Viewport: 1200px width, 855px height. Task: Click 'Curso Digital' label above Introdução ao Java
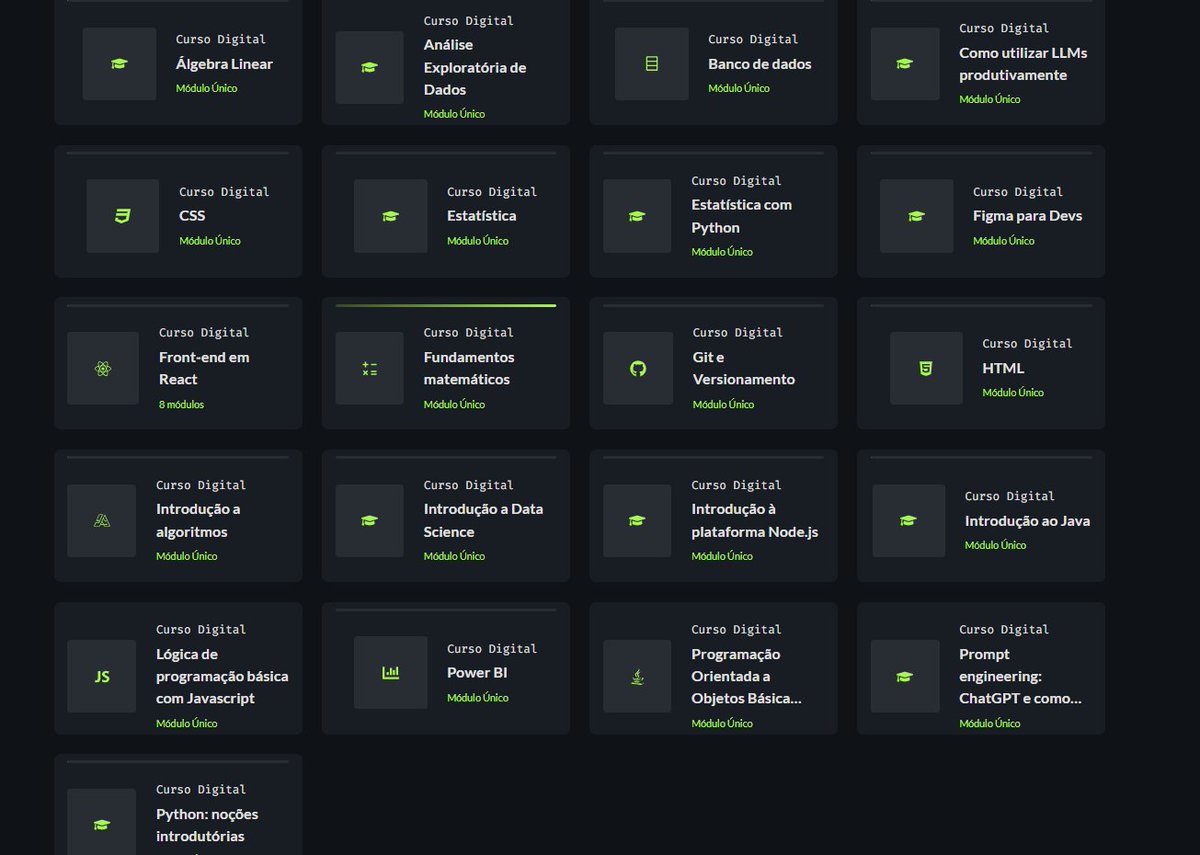tap(1010, 496)
